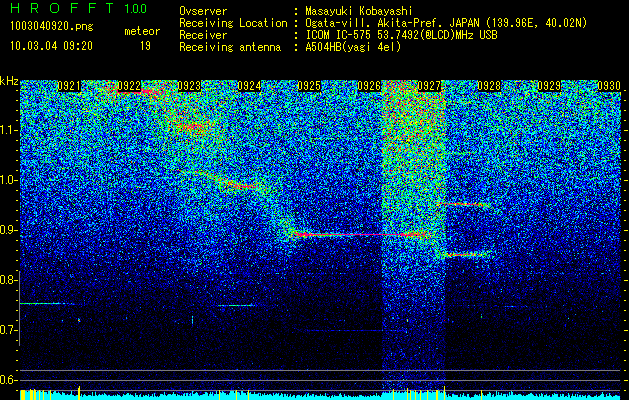Click the antenna value A504HB(yagi 4el)
629x400 pixels.
[353, 47]
